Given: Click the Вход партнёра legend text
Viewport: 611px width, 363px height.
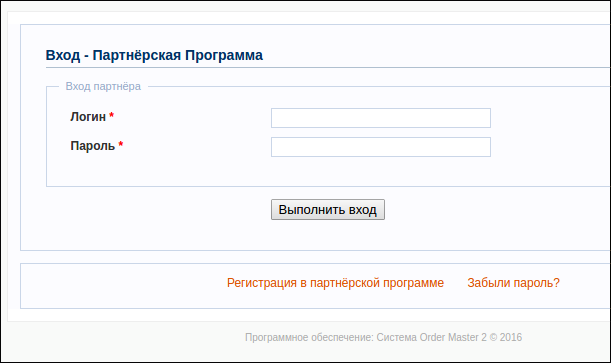Looking at the screenshot, I should click(103, 86).
